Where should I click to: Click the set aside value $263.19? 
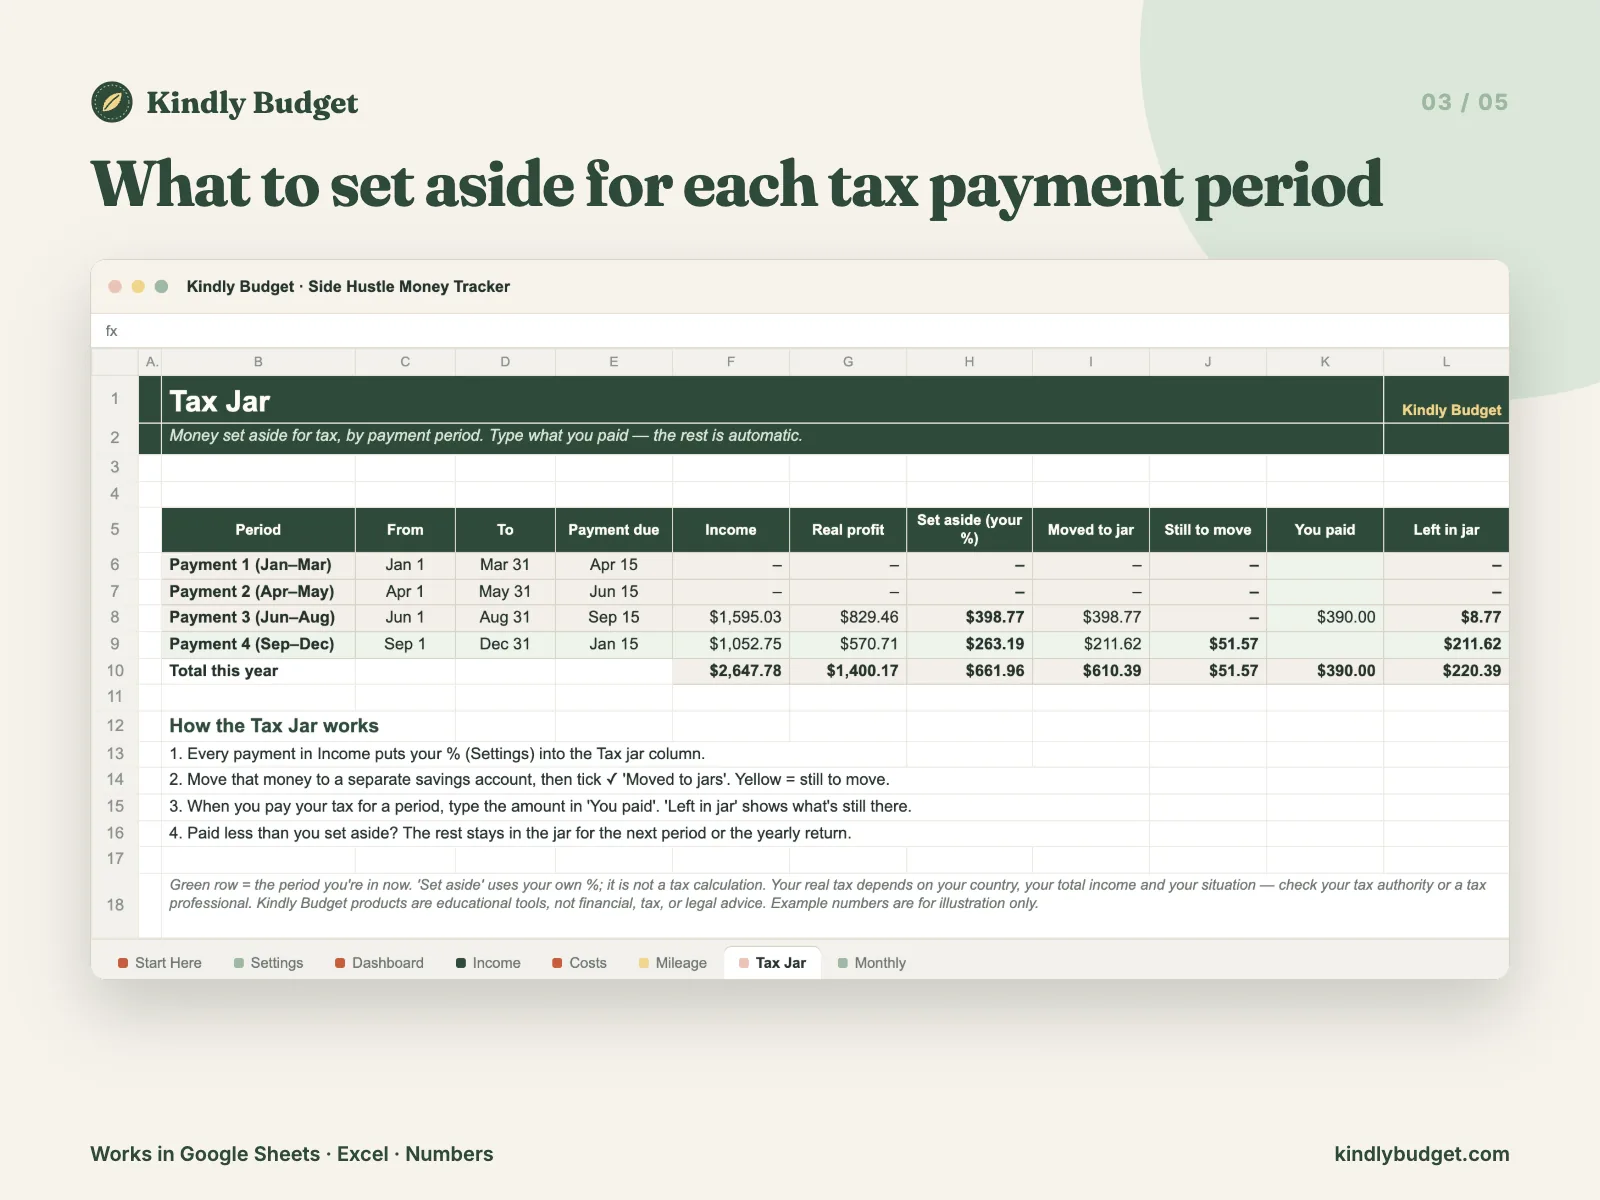[x=969, y=645]
